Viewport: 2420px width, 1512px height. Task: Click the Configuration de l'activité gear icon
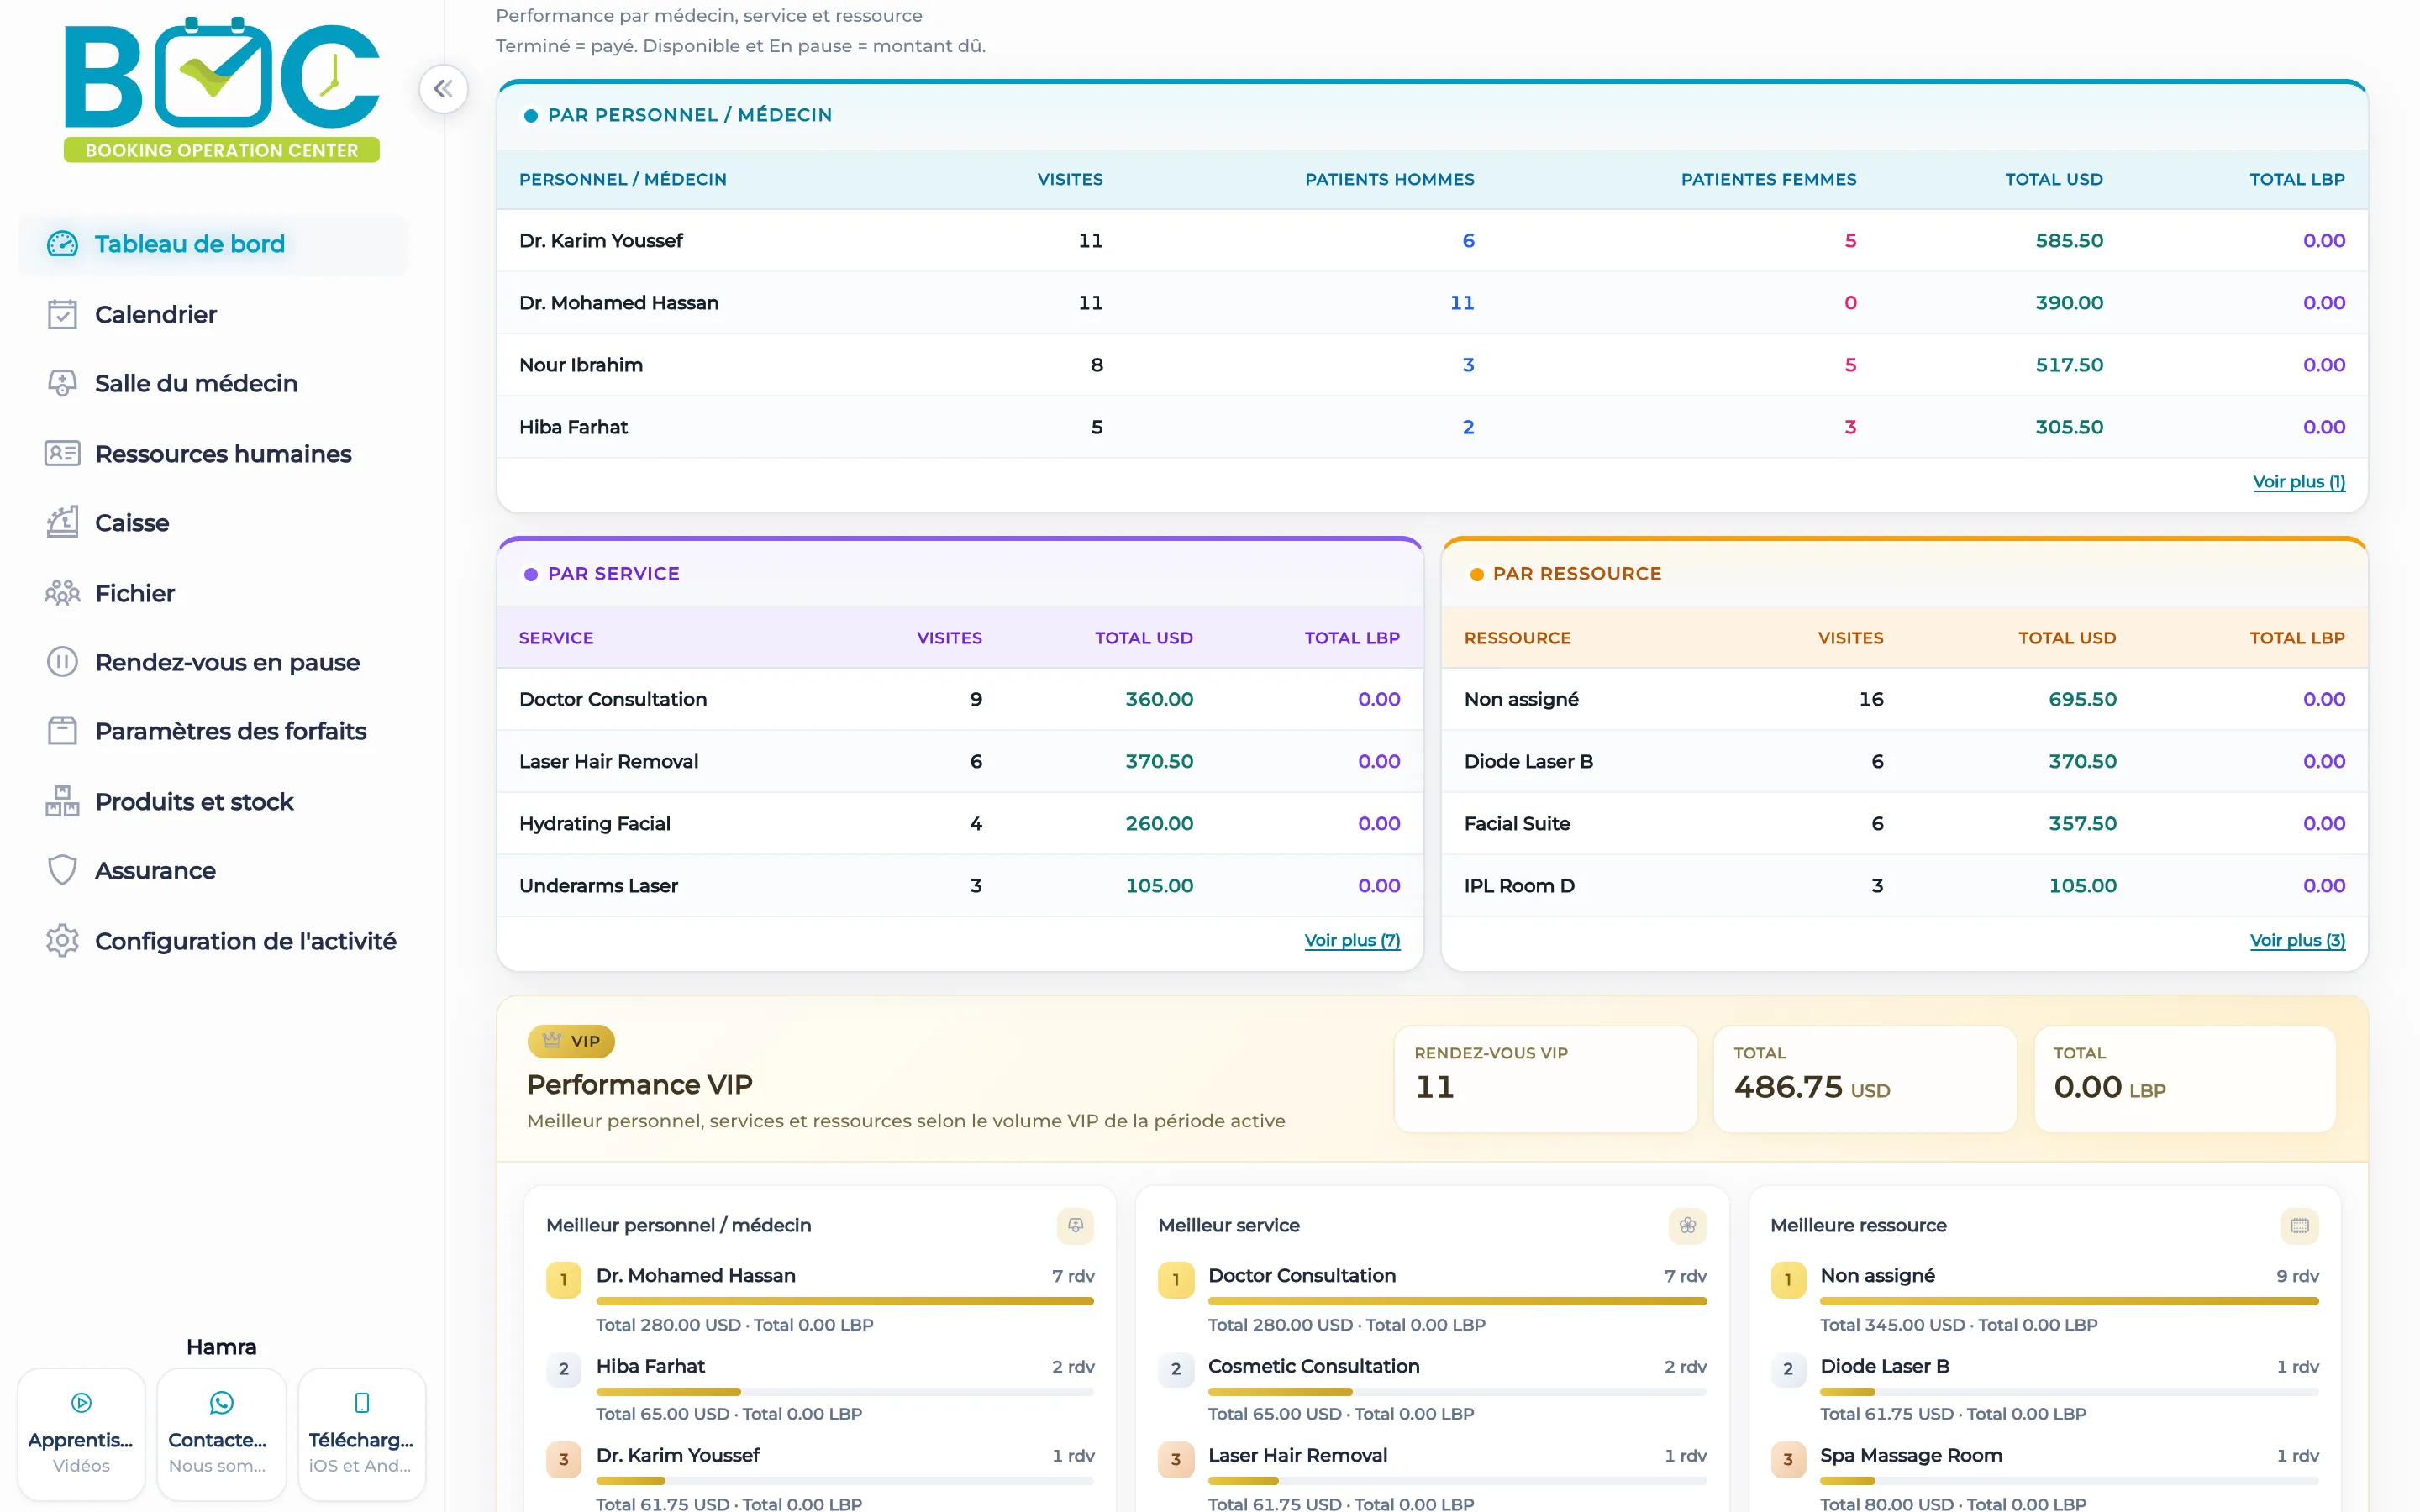pyautogui.click(x=62, y=940)
